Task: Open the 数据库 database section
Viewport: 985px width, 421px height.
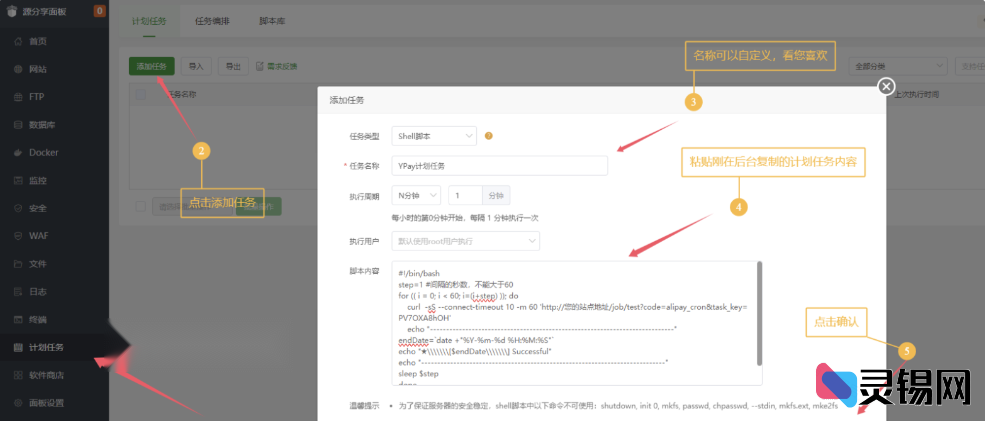Action: coord(41,125)
